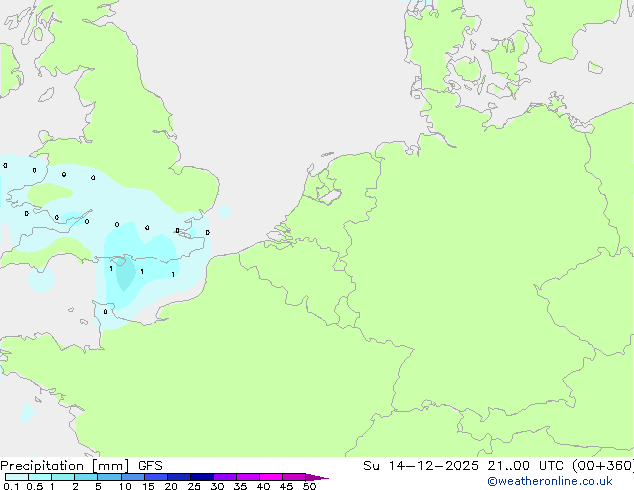Click the legend scale value 20
The width and height of the screenshot is (634, 490).
coord(170,487)
